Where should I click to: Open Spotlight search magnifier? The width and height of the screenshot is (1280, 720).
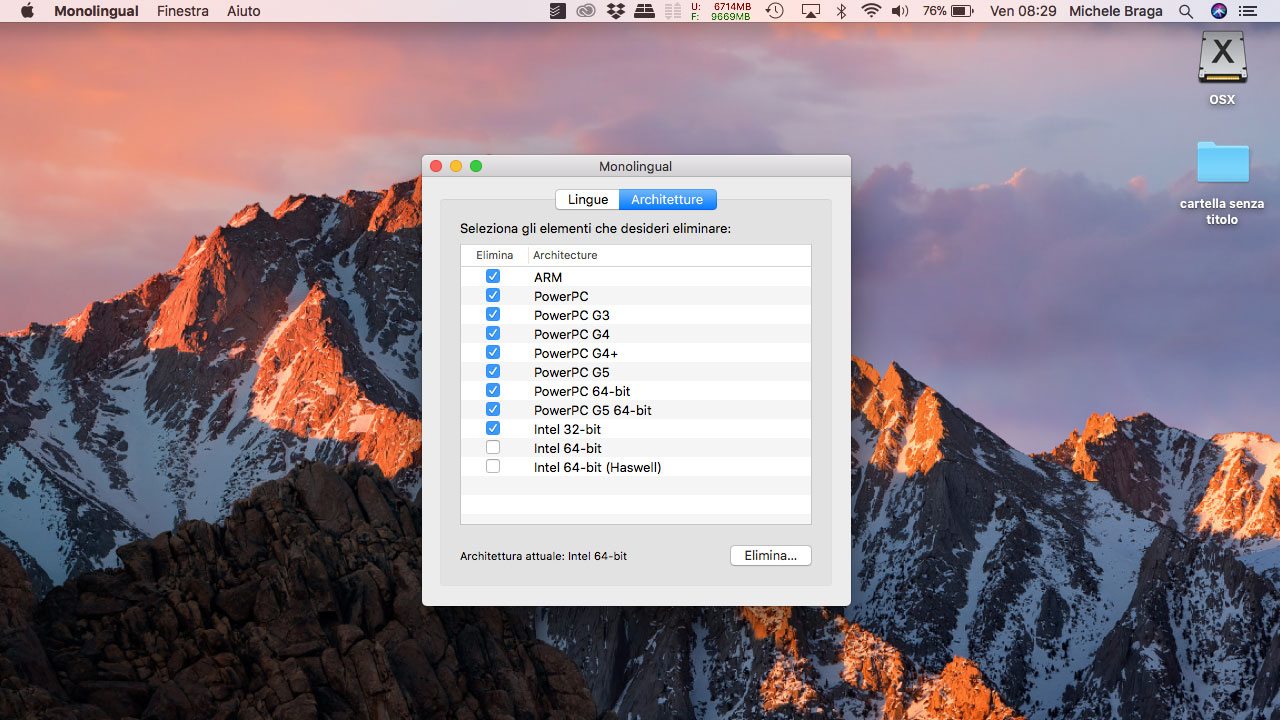(x=1186, y=11)
